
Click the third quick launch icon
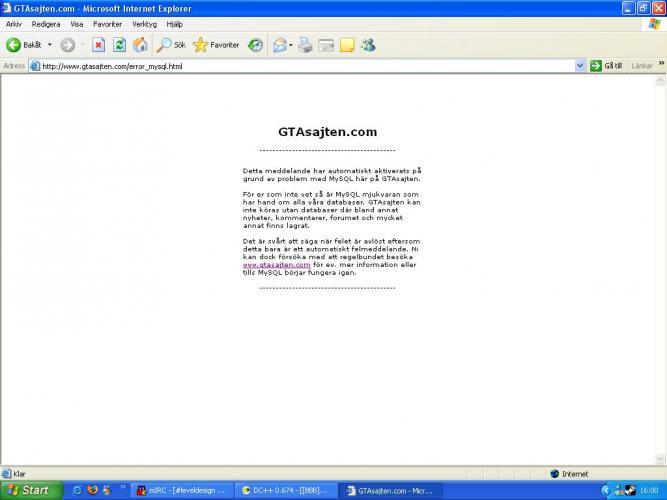pos(107,490)
